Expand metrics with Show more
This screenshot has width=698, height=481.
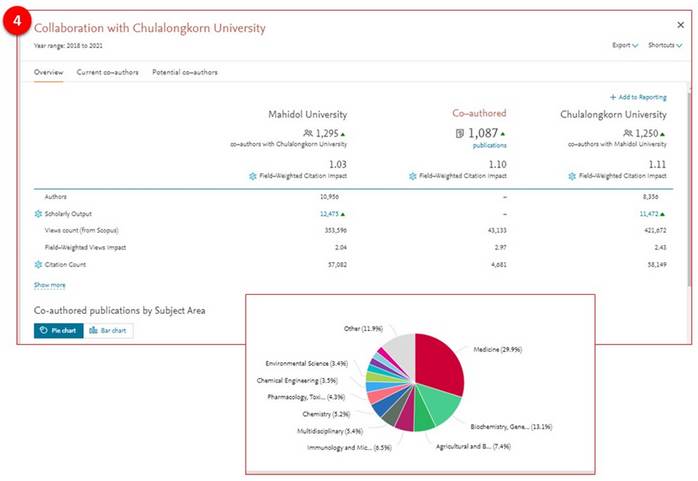pos(50,285)
